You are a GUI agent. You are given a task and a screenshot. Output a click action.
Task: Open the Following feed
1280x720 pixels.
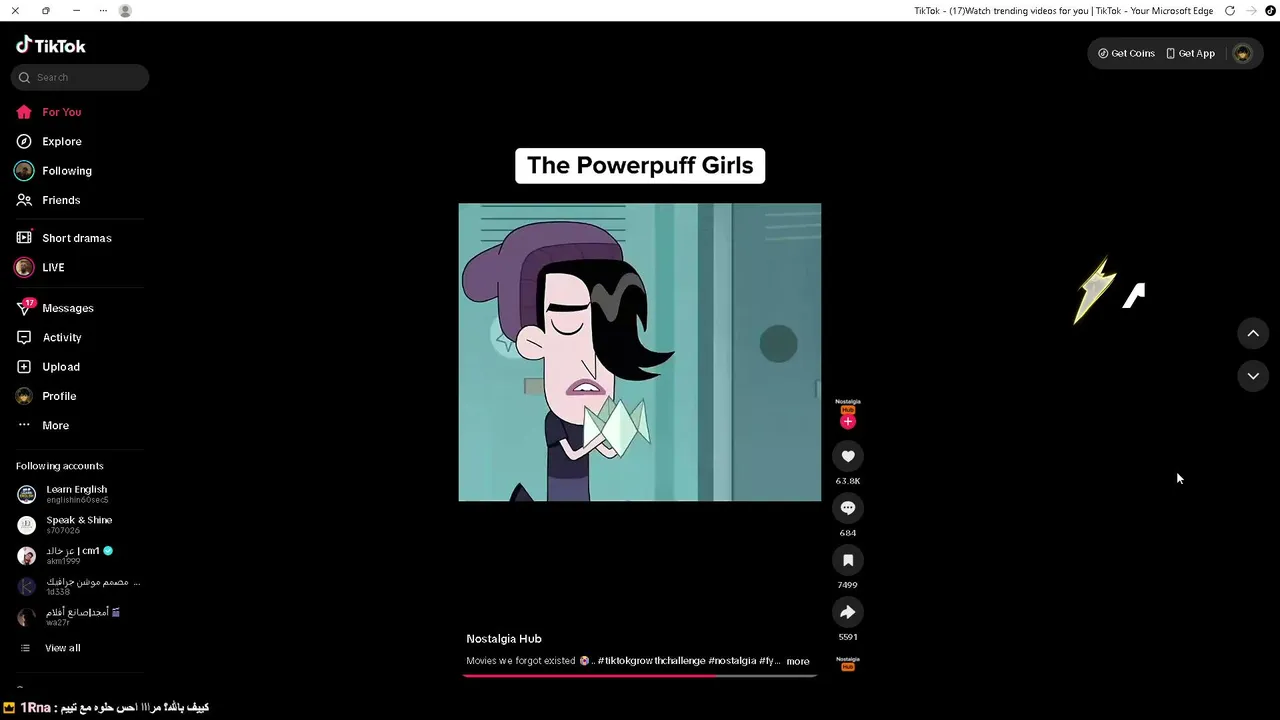coord(53,171)
